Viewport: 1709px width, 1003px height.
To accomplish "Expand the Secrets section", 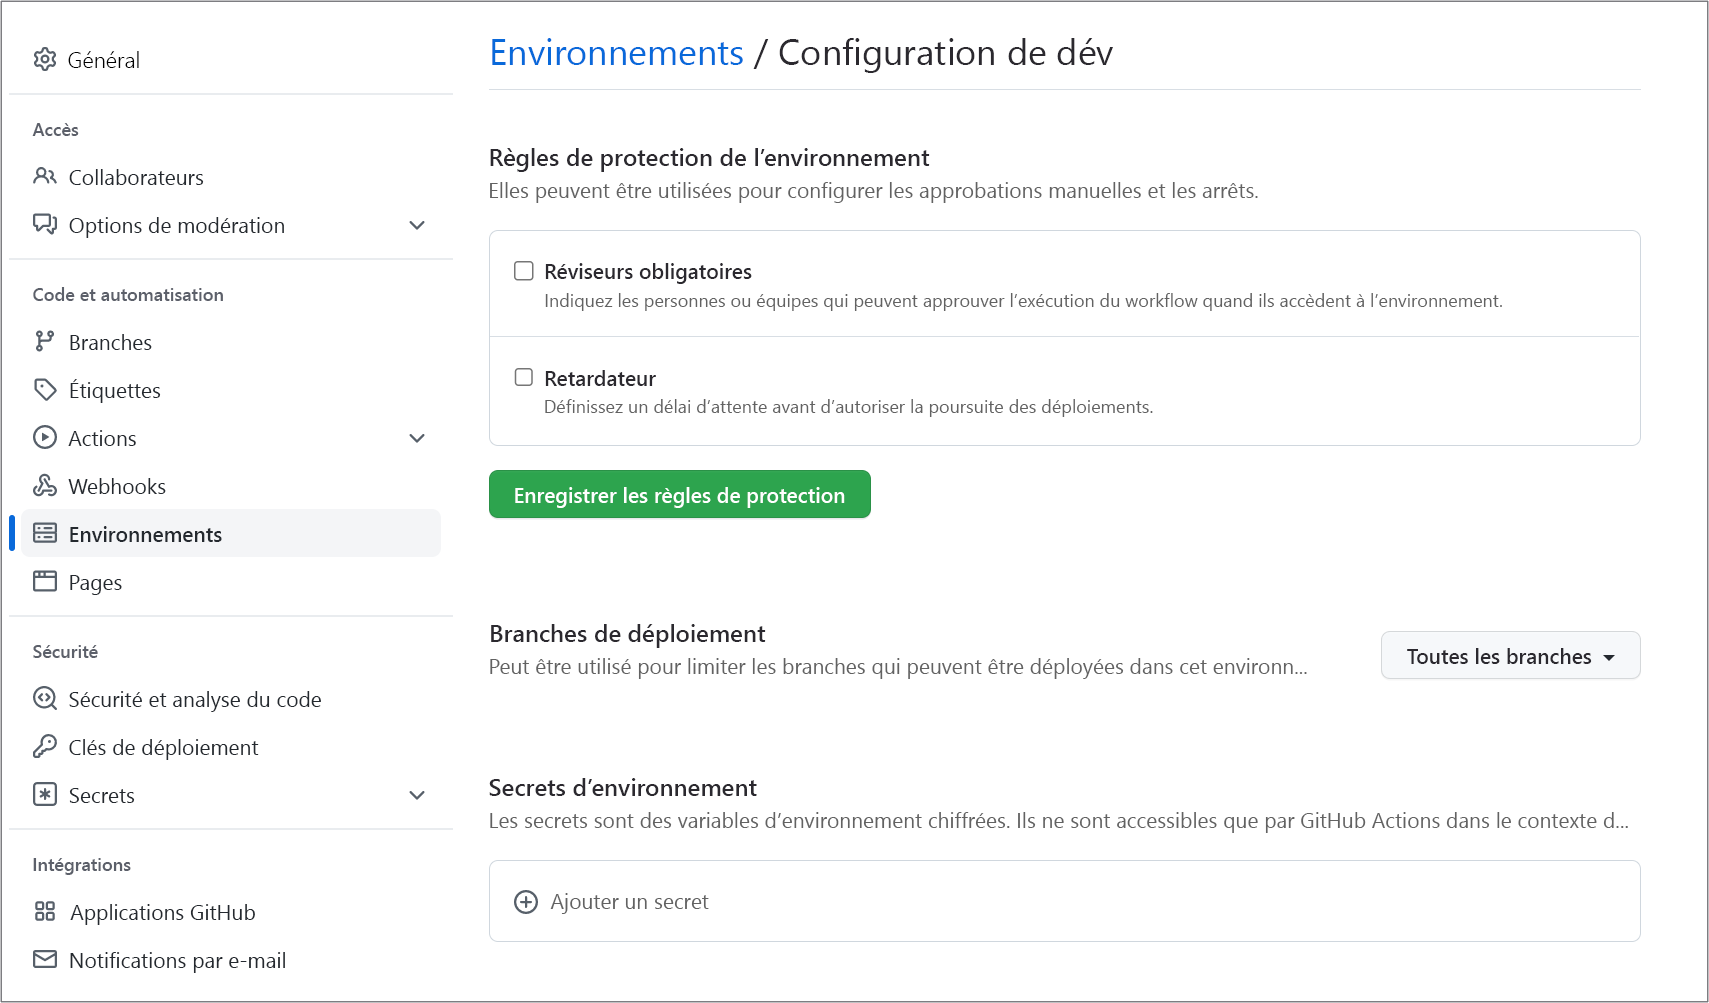I will [x=417, y=795].
